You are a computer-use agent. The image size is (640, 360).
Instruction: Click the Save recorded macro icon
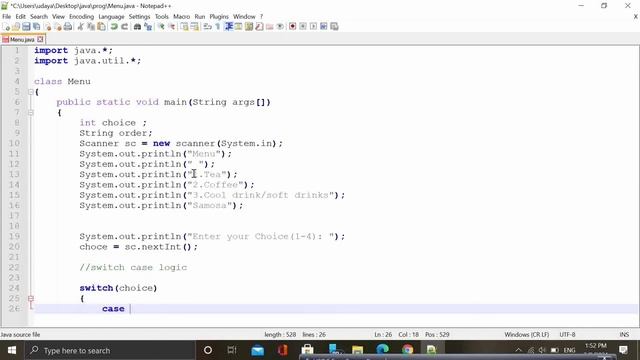334,27
